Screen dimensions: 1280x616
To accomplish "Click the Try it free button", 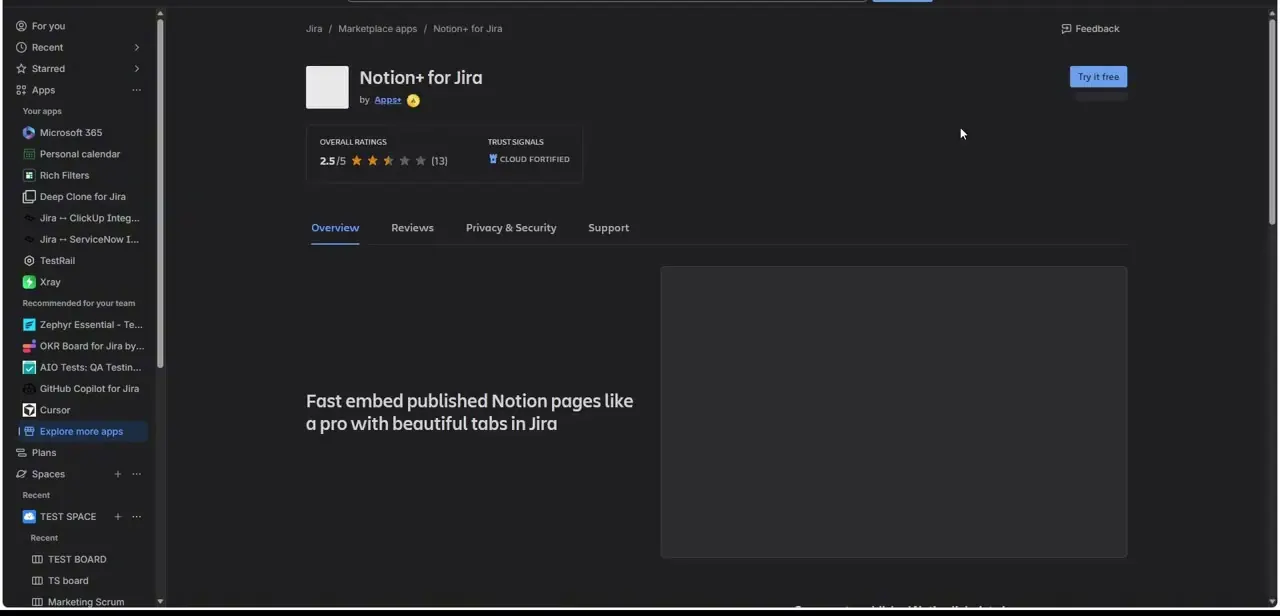I will [x=1098, y=77].
